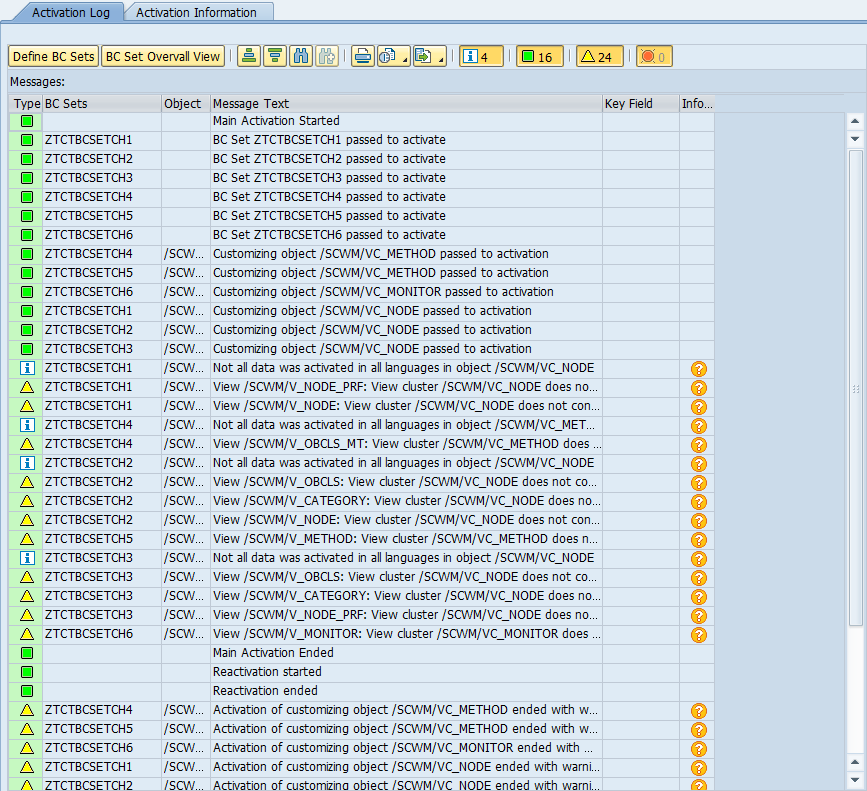Click the Sort descending toolbar icon
Screen dimensions: 867x791
[x=274, y=57]
